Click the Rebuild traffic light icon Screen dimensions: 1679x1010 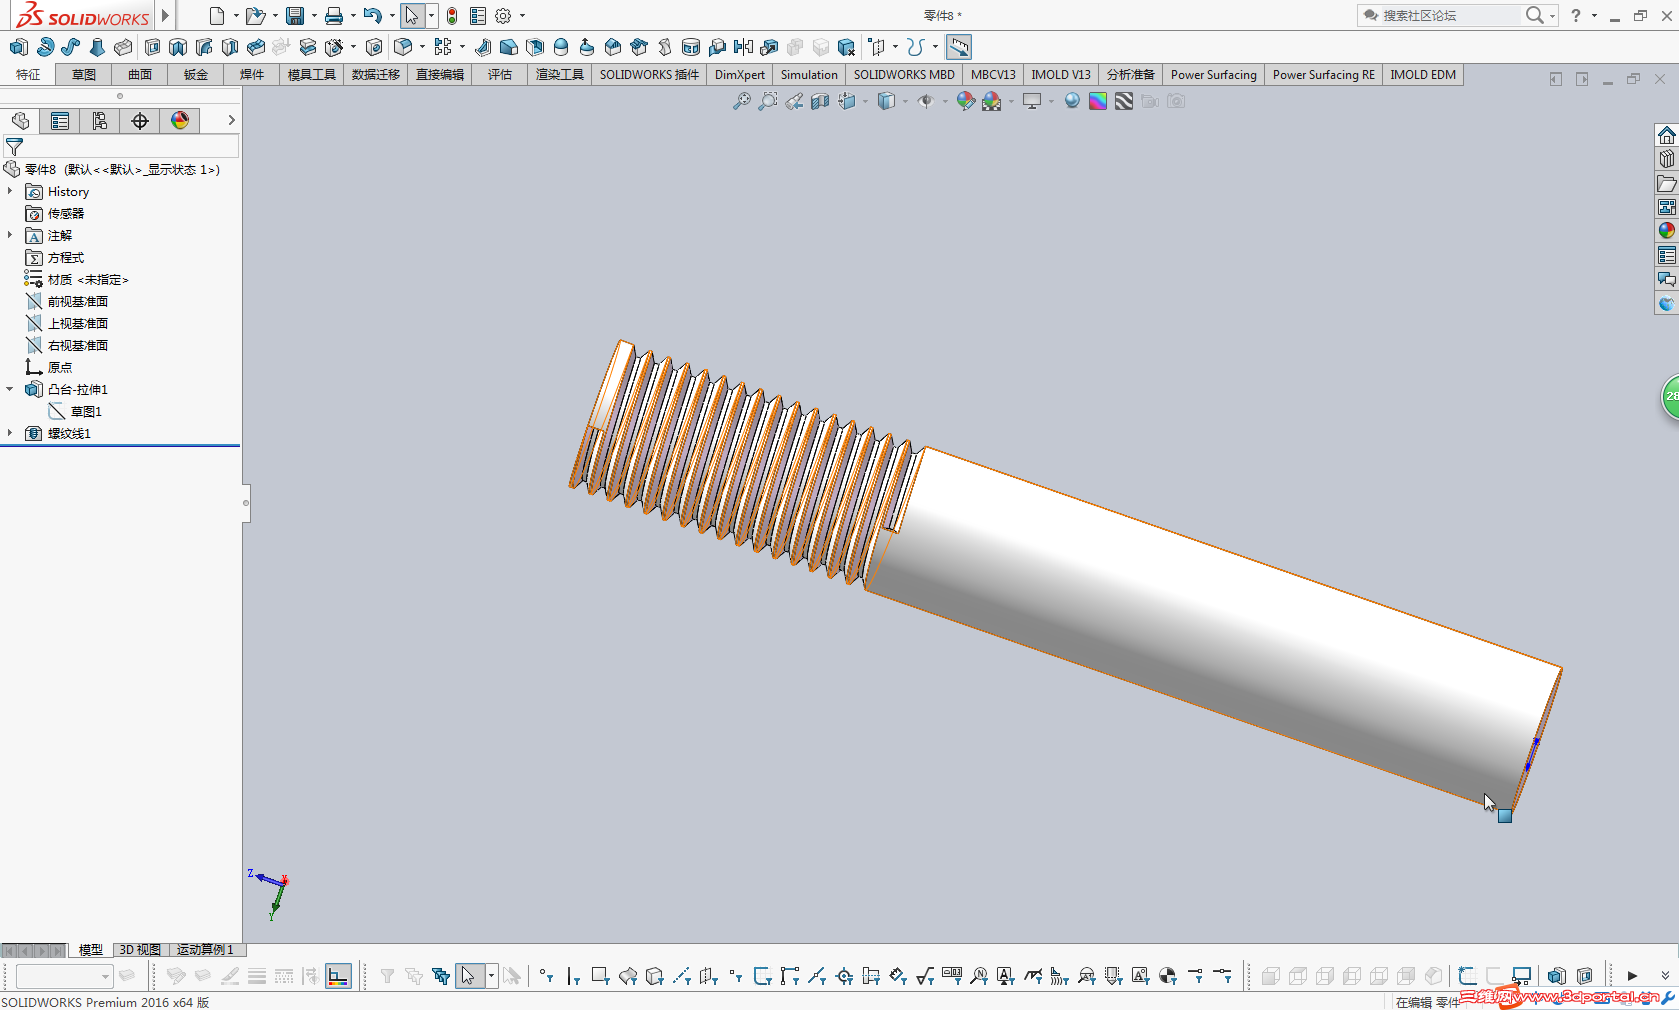pyautogui.click(x=452, y=16)
